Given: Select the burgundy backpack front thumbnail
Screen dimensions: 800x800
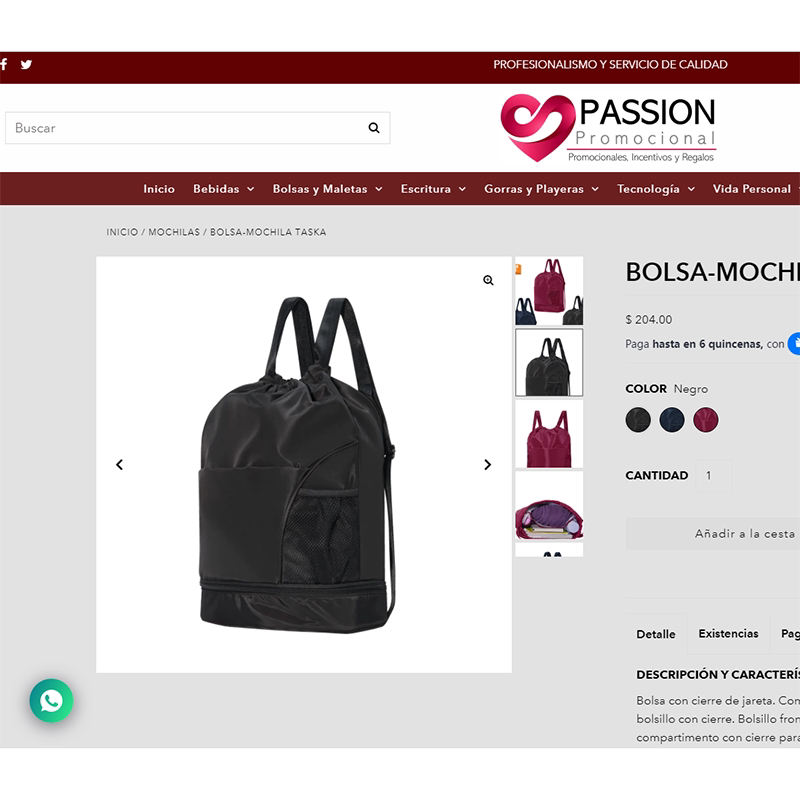Looking at the screenshot, I should (549, 434).
